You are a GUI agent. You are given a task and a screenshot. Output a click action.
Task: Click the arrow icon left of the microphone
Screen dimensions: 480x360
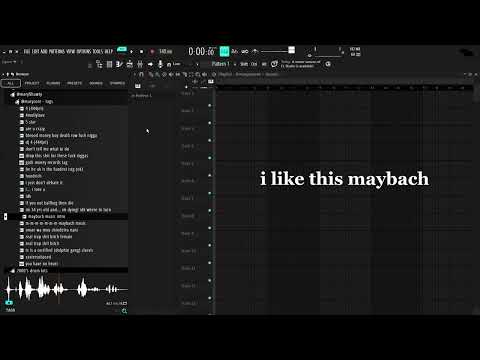pos(150,64)
